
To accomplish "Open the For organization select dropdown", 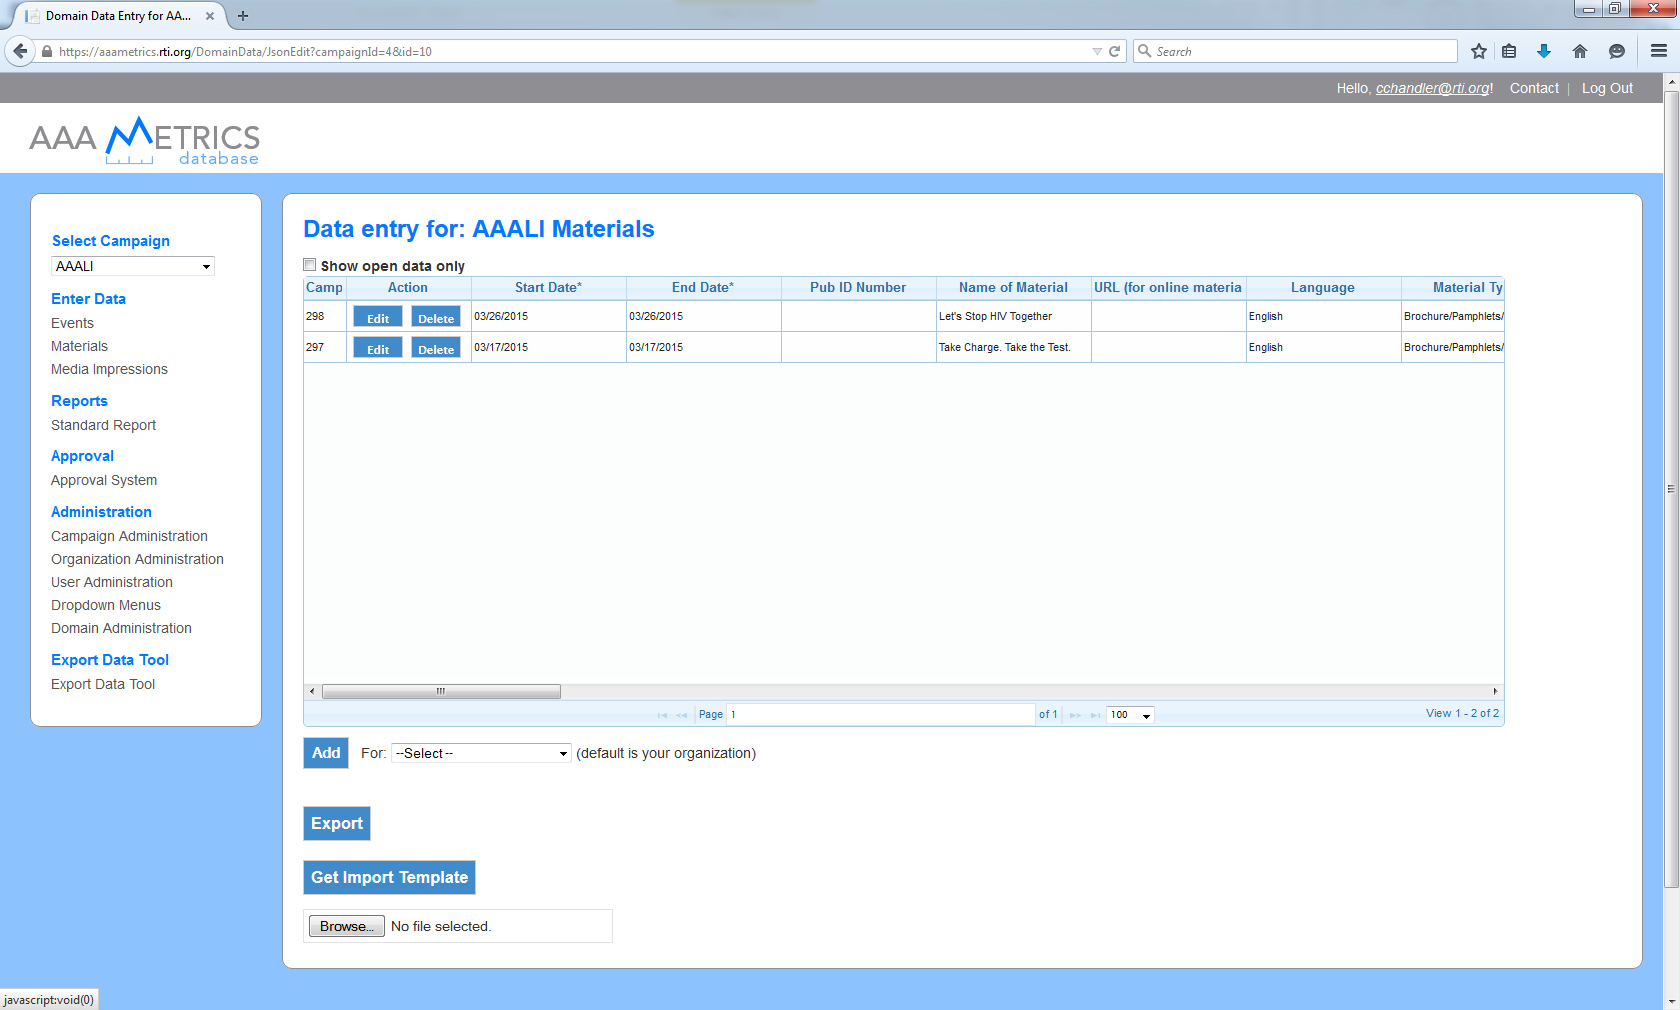I will click(481, 753).
